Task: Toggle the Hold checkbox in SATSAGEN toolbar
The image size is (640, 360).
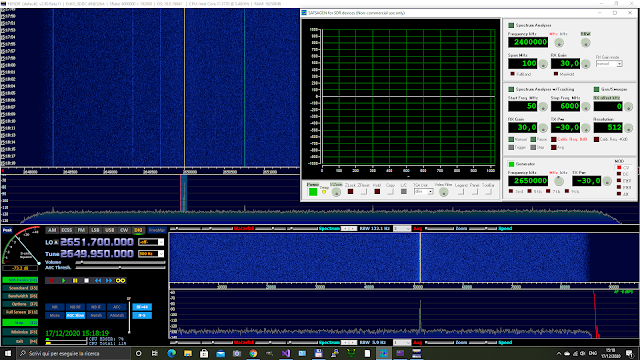Action: pos(377,191)
